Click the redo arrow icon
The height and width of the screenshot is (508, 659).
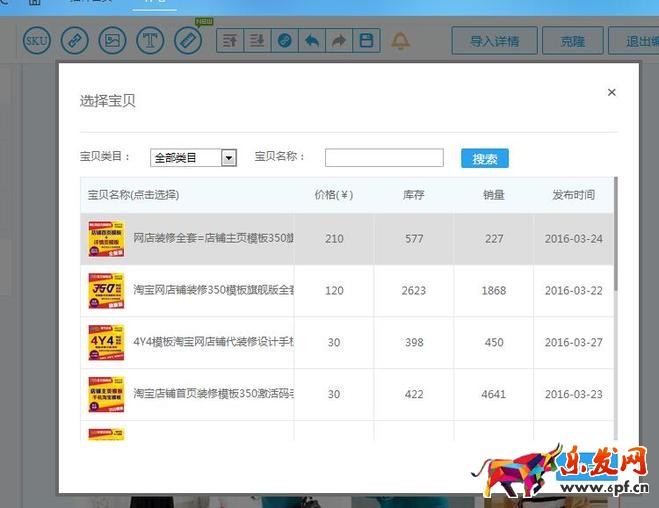click(x=339, y=41)
